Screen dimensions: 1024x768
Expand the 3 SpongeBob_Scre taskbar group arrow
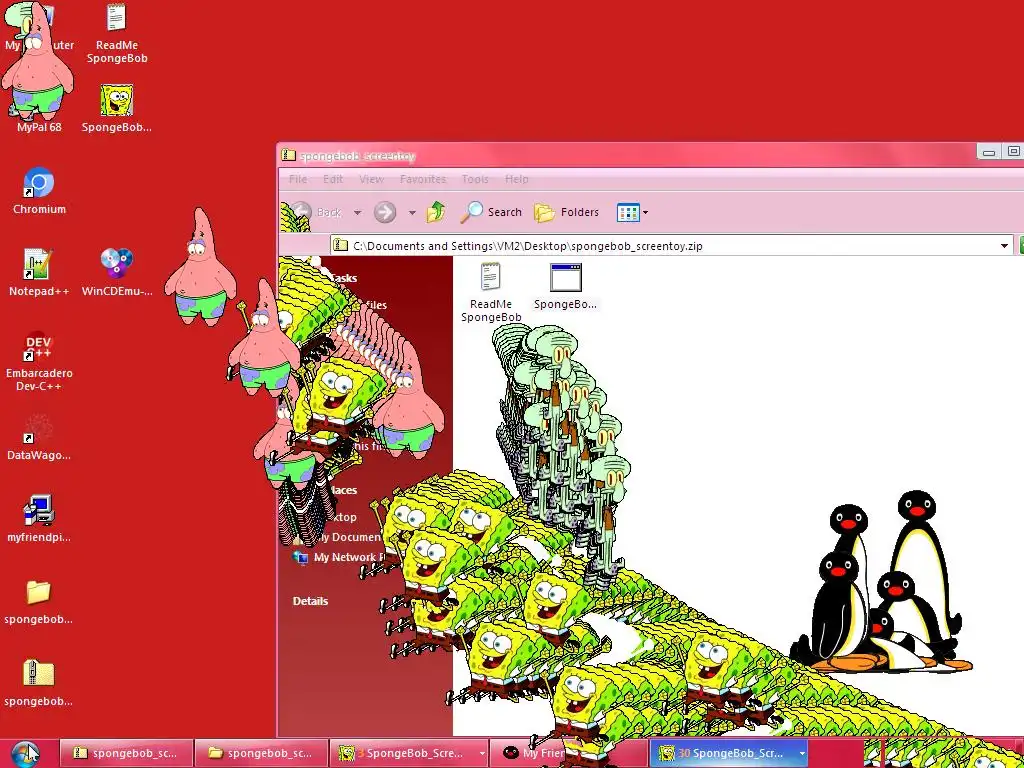coord(482,753)
